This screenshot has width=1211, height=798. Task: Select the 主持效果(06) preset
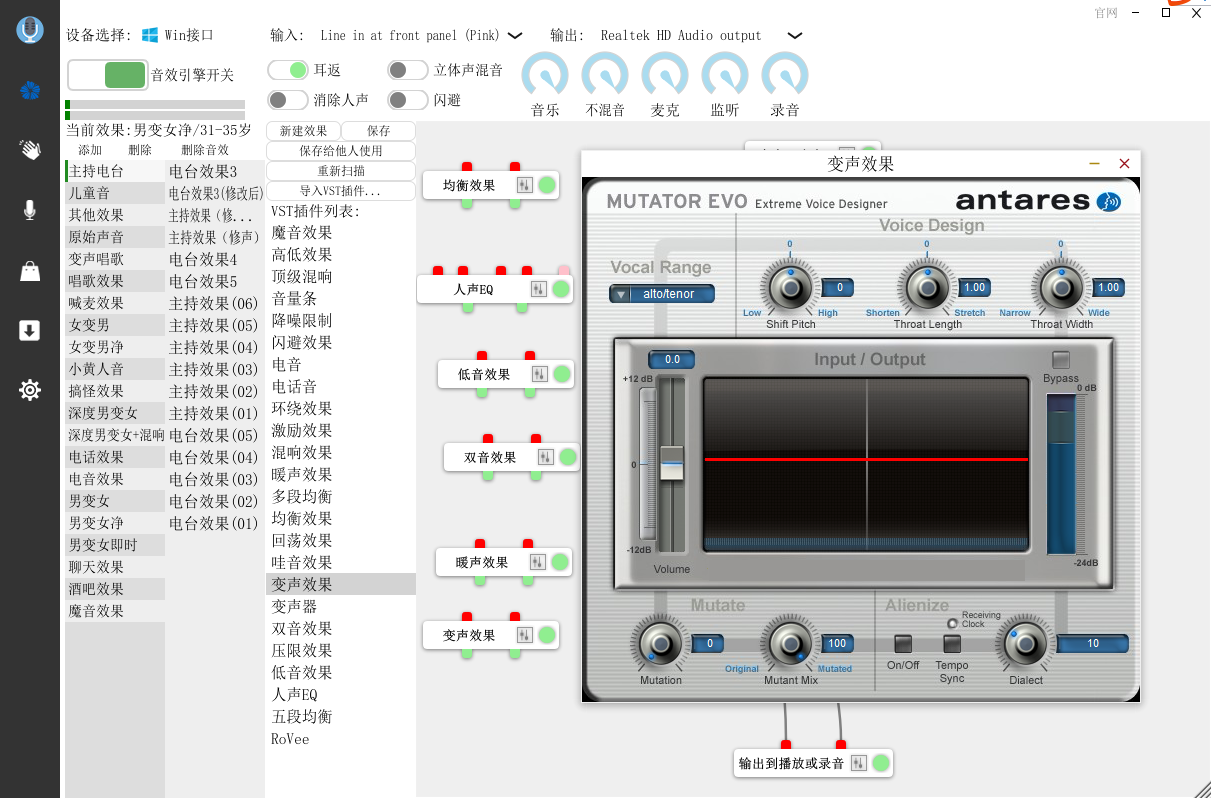[x=216, y=303]
